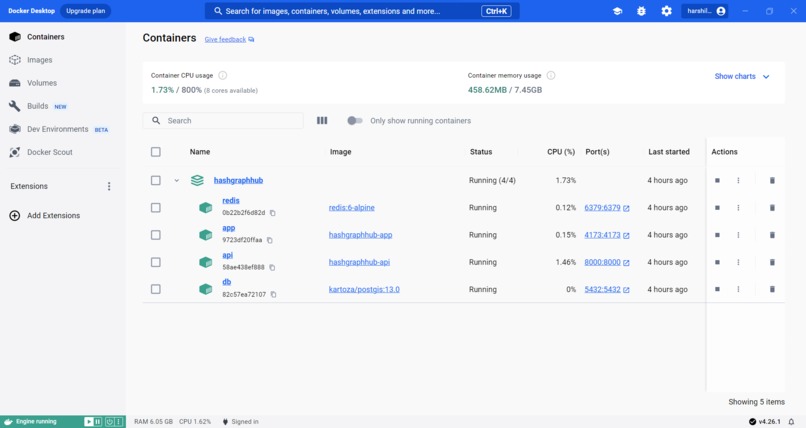Screen dimensions: 806x428
Task: Tick the checkbox for the db container
Action: click(156, 289)
